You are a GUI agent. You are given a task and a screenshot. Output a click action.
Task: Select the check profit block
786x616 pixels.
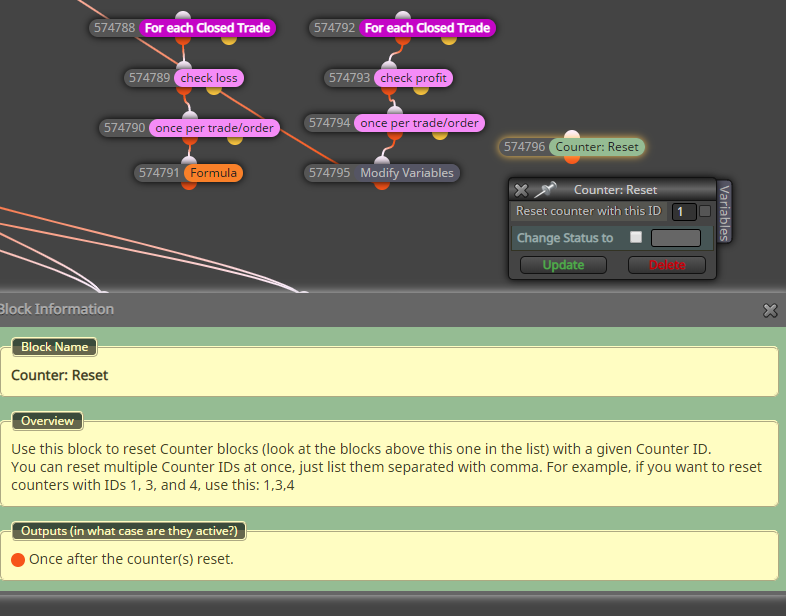coord(413,78)
